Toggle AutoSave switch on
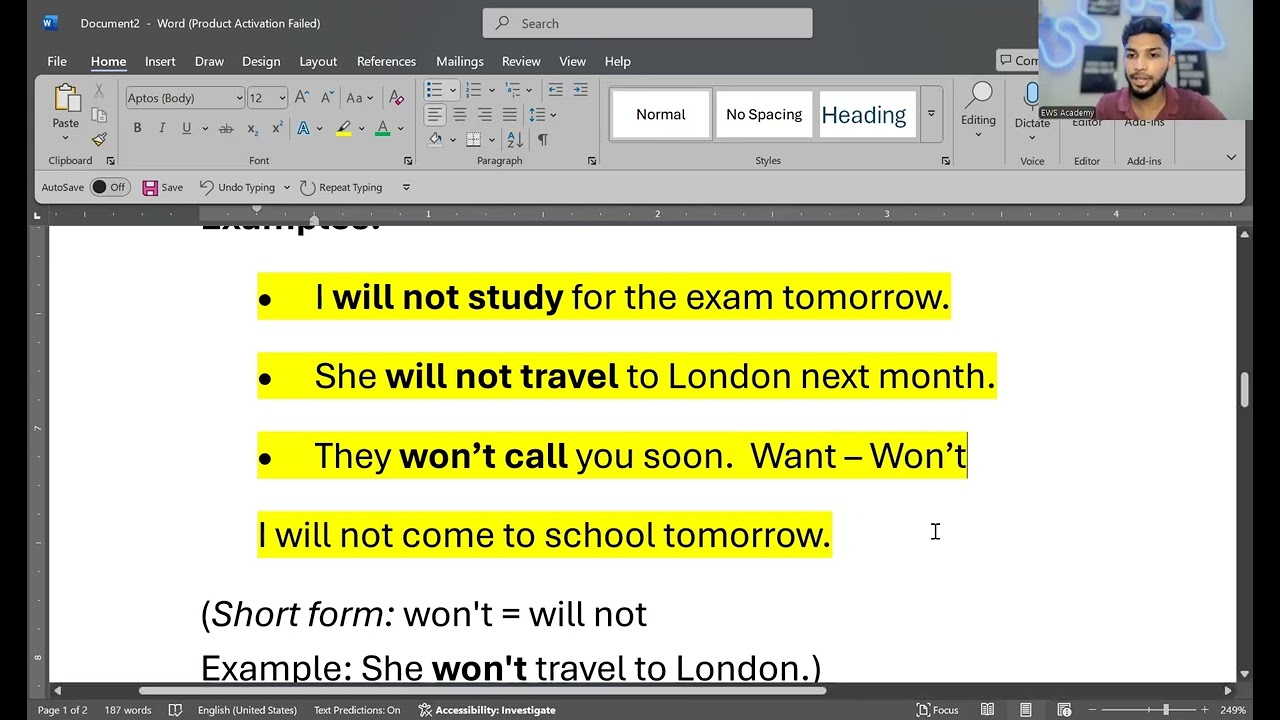This screenshot has height=720, width=1280. pyautogui.click(x=110, y=187)
